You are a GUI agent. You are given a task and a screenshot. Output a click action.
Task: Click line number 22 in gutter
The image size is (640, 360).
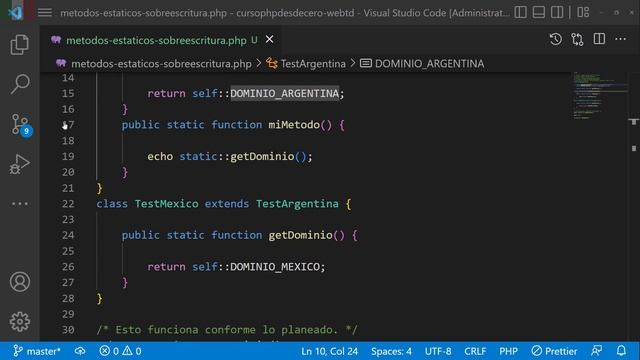(x=68, y=204)
